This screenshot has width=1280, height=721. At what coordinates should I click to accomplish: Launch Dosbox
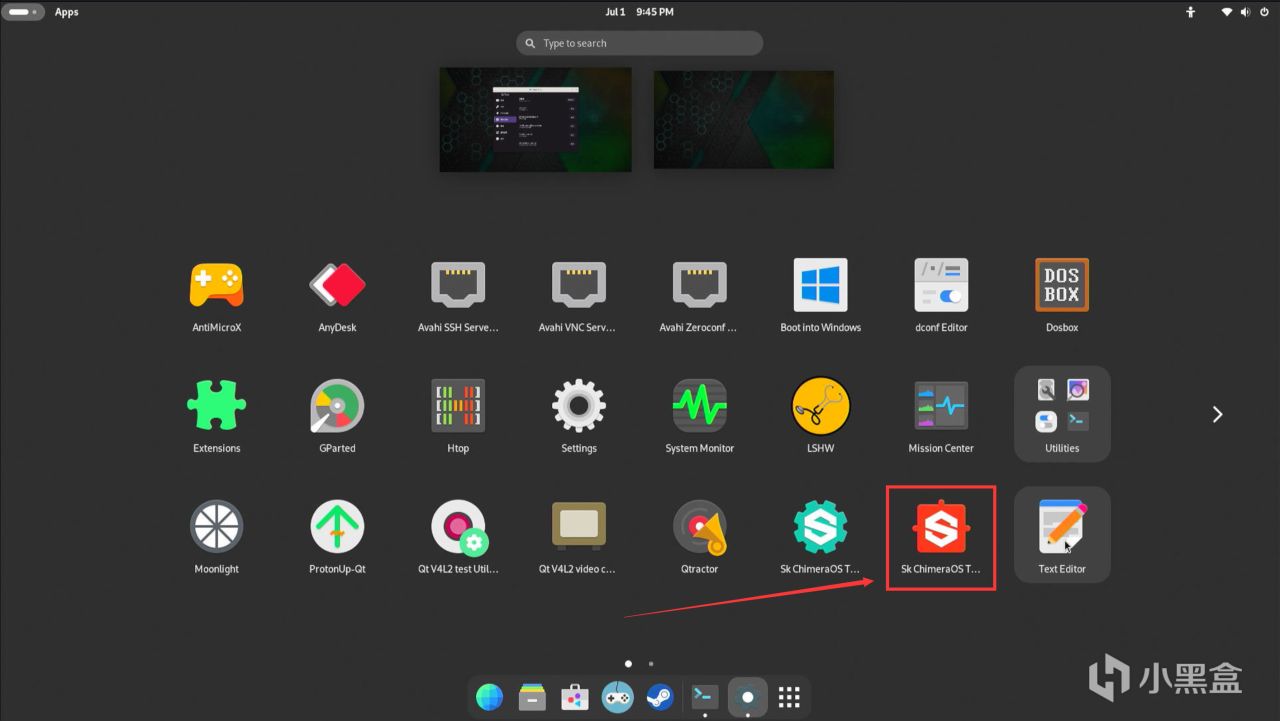point(1062,286)
